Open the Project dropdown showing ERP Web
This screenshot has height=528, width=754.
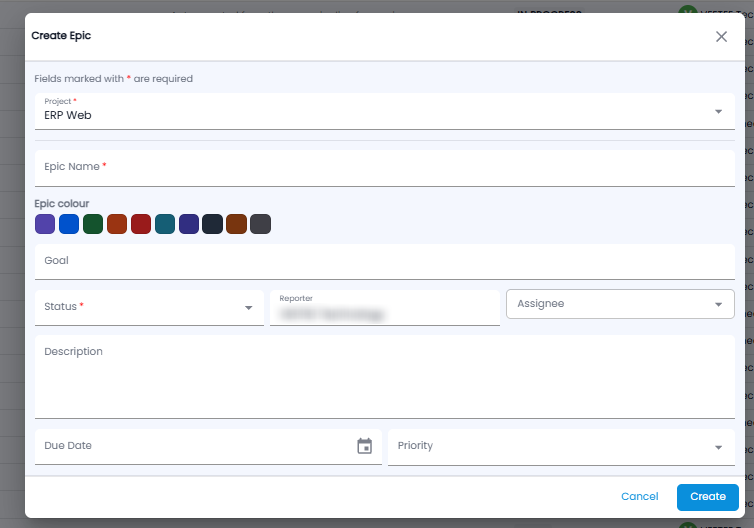click(x=385, y=112)
